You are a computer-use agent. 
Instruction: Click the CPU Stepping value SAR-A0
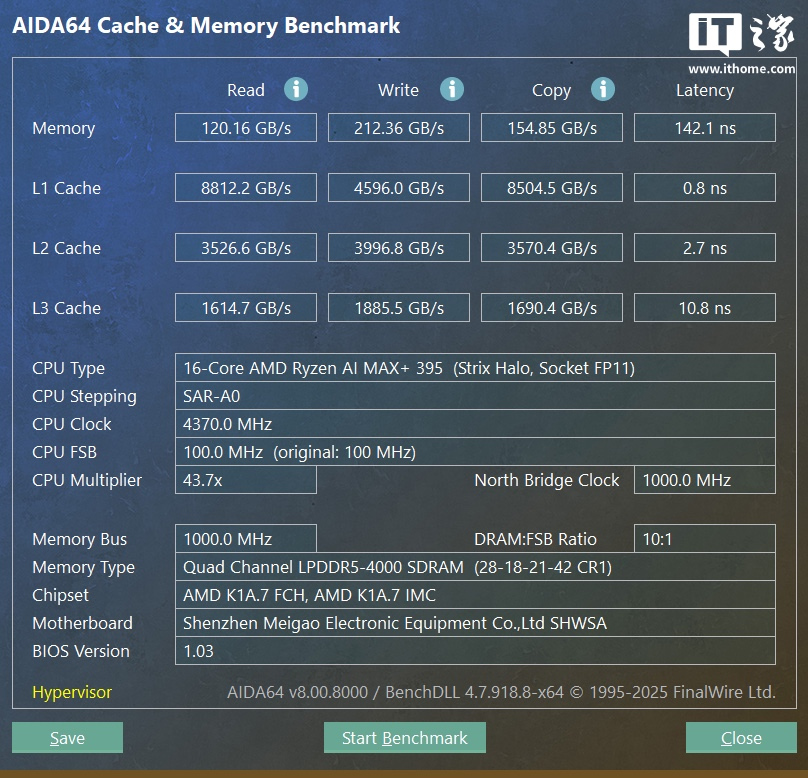tap(475, 396)
